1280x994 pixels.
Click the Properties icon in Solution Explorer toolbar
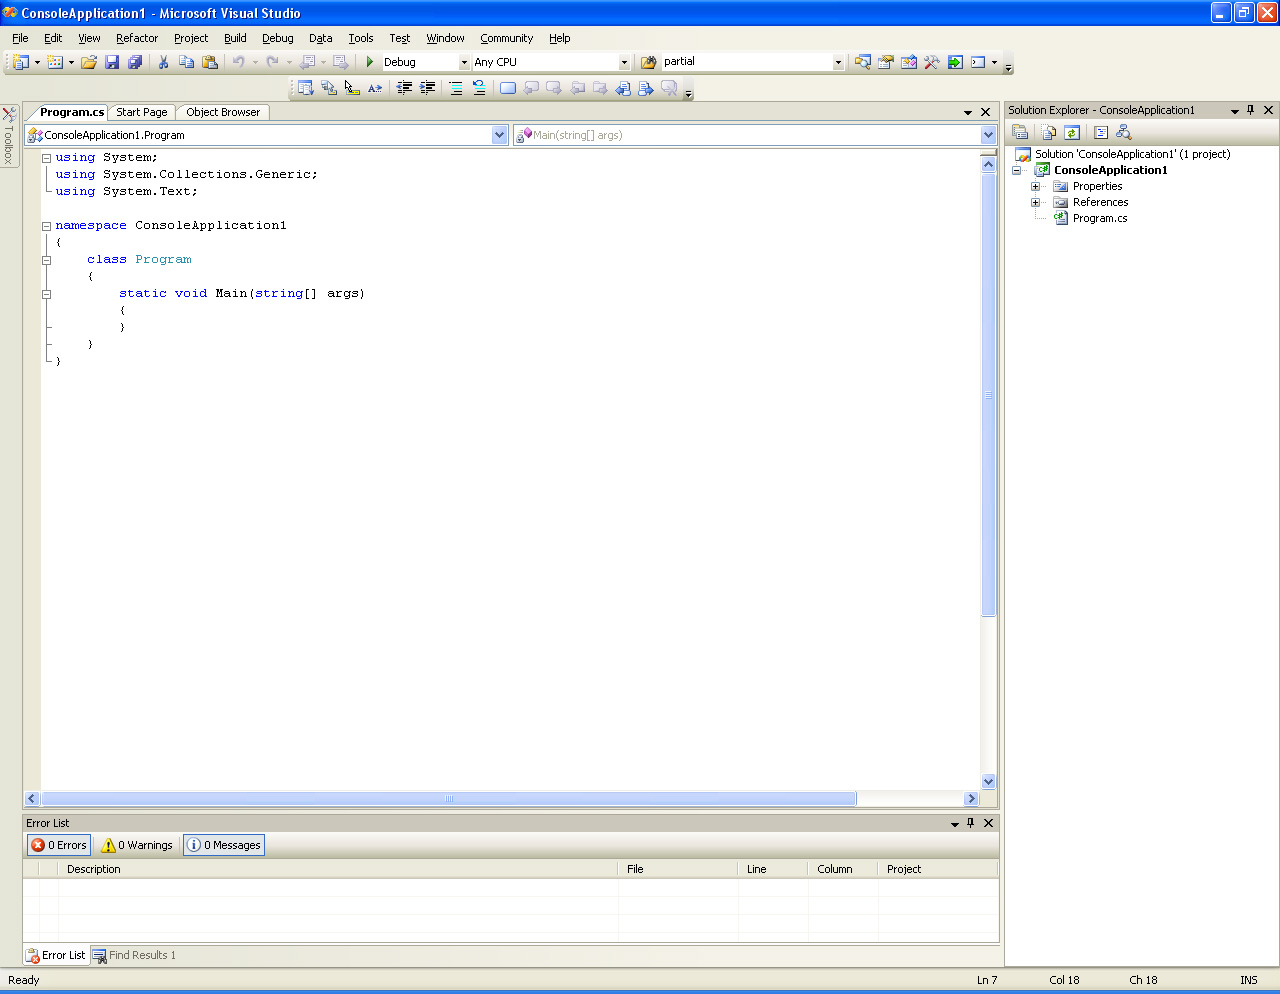click(x=1020, y=132)
